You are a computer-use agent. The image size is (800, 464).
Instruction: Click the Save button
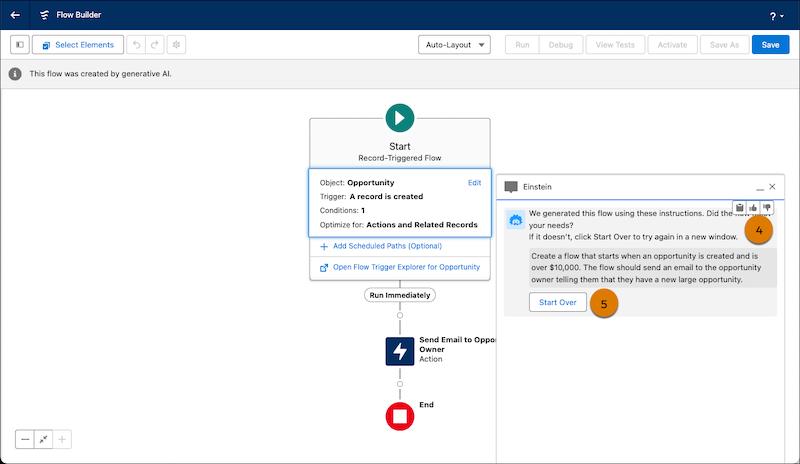770,45
